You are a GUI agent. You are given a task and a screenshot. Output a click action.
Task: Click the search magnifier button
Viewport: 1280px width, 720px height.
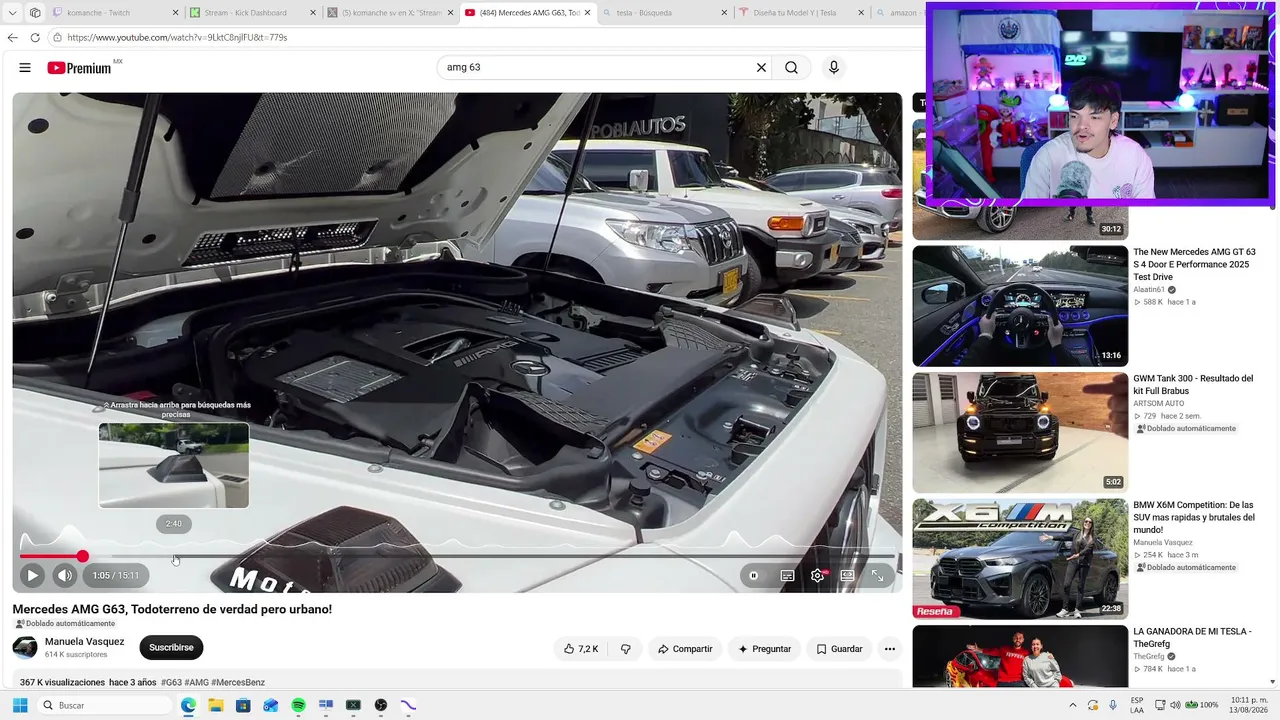click(x=791, y=68)
